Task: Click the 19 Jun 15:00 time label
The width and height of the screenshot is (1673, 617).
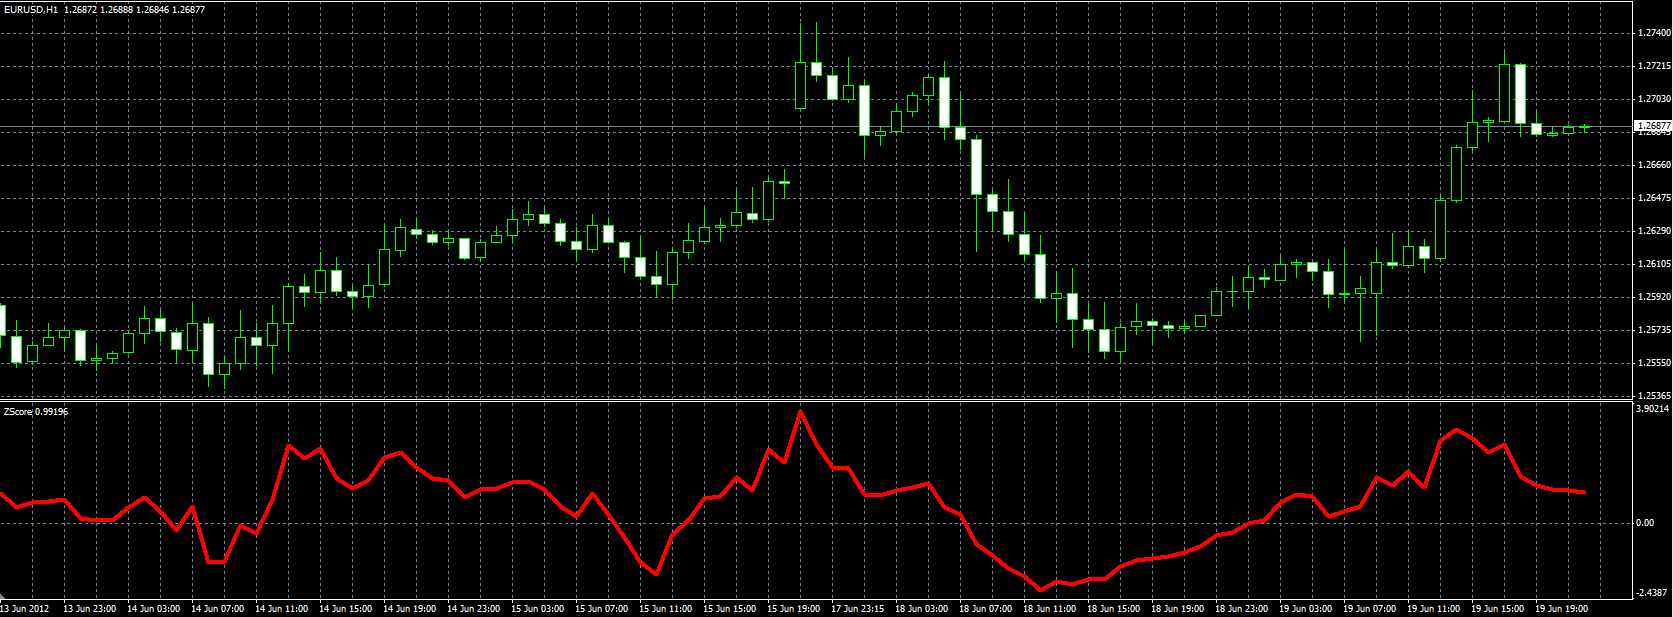Action: coord(1497,609)
